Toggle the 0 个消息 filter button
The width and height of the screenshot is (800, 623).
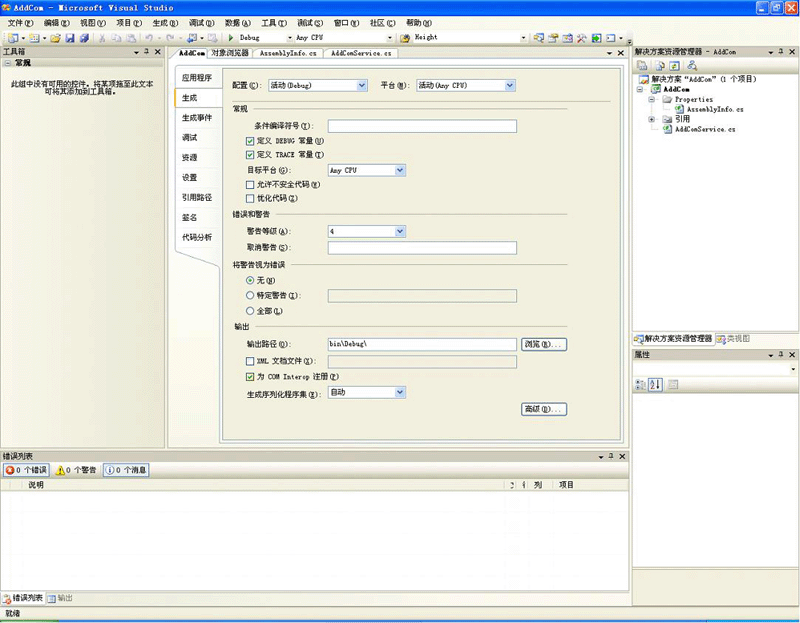pyautogui.click(x=126, y=470)
